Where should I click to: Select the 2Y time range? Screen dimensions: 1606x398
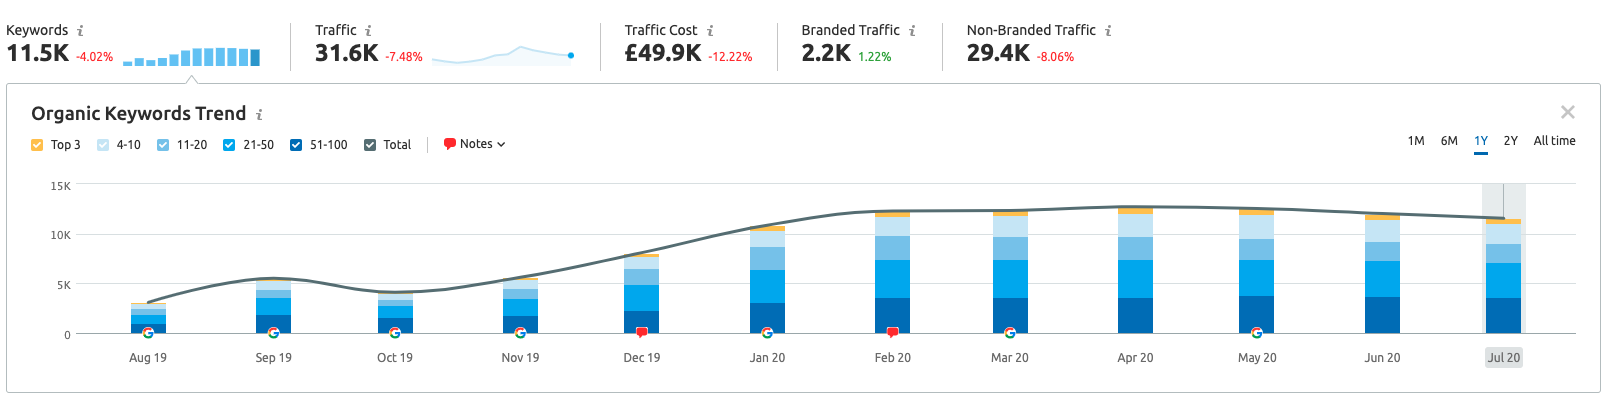tap(1511, 141)
